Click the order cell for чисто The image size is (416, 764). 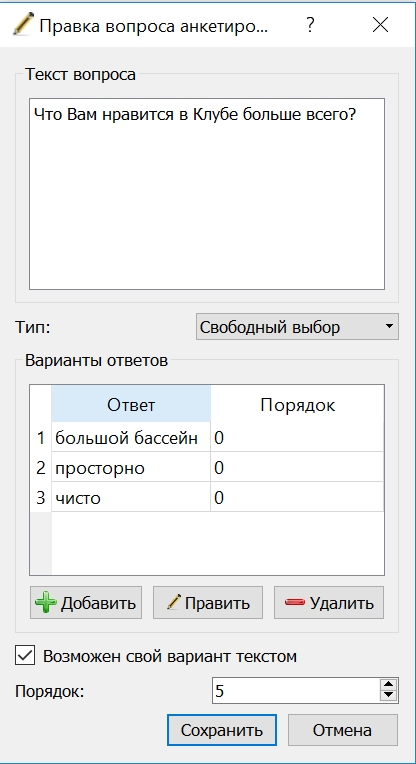click(x=297, y=497)
